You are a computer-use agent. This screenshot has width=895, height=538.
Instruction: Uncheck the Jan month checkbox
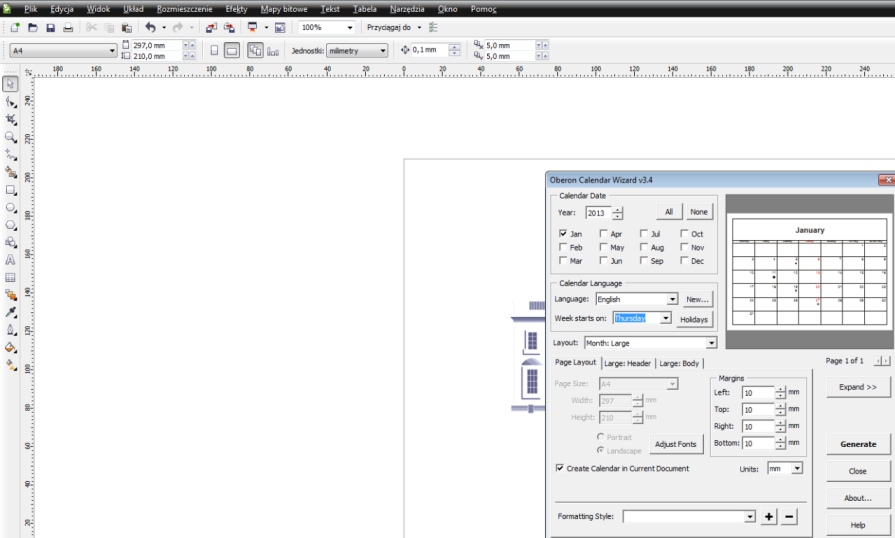coord(564,233)
